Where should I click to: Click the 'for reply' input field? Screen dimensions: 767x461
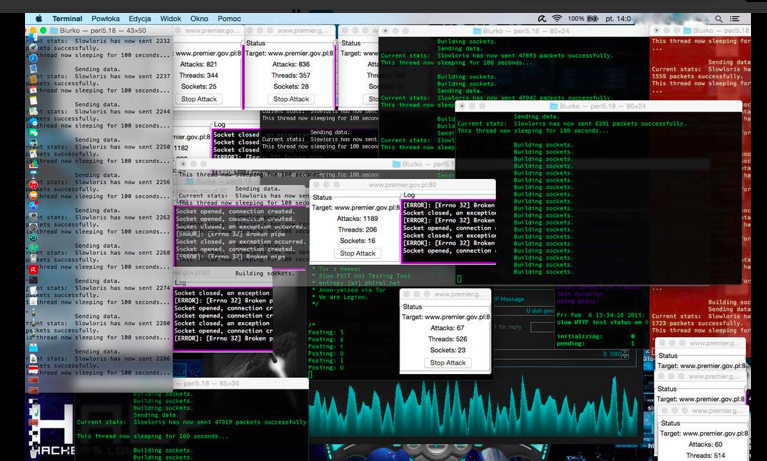tap(542, 327)
